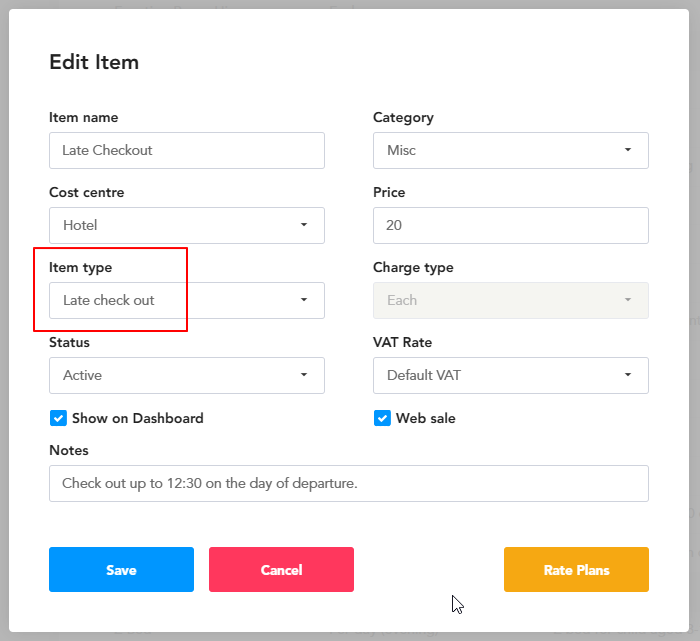This screenshot has width=700, height=641.
Task: Open the Status dropdown showing Active
Action: click(x=176, y=375)
